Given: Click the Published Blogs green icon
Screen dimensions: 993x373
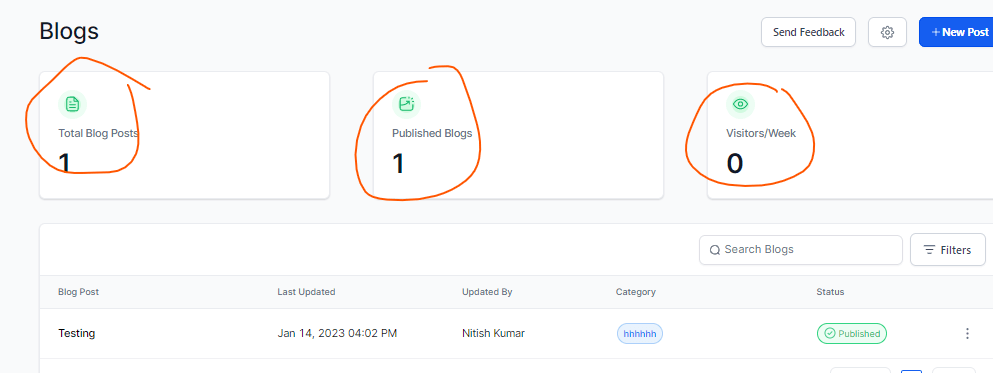Looking at the screenshot, I should click(407, 104).
